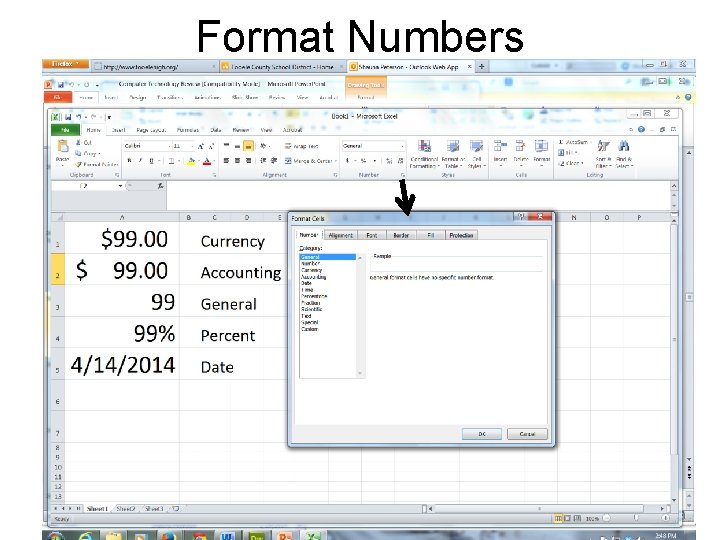This screenshot has height=540, width=720.
Task: Toggle Center text alignment
Action: (237, 161)
